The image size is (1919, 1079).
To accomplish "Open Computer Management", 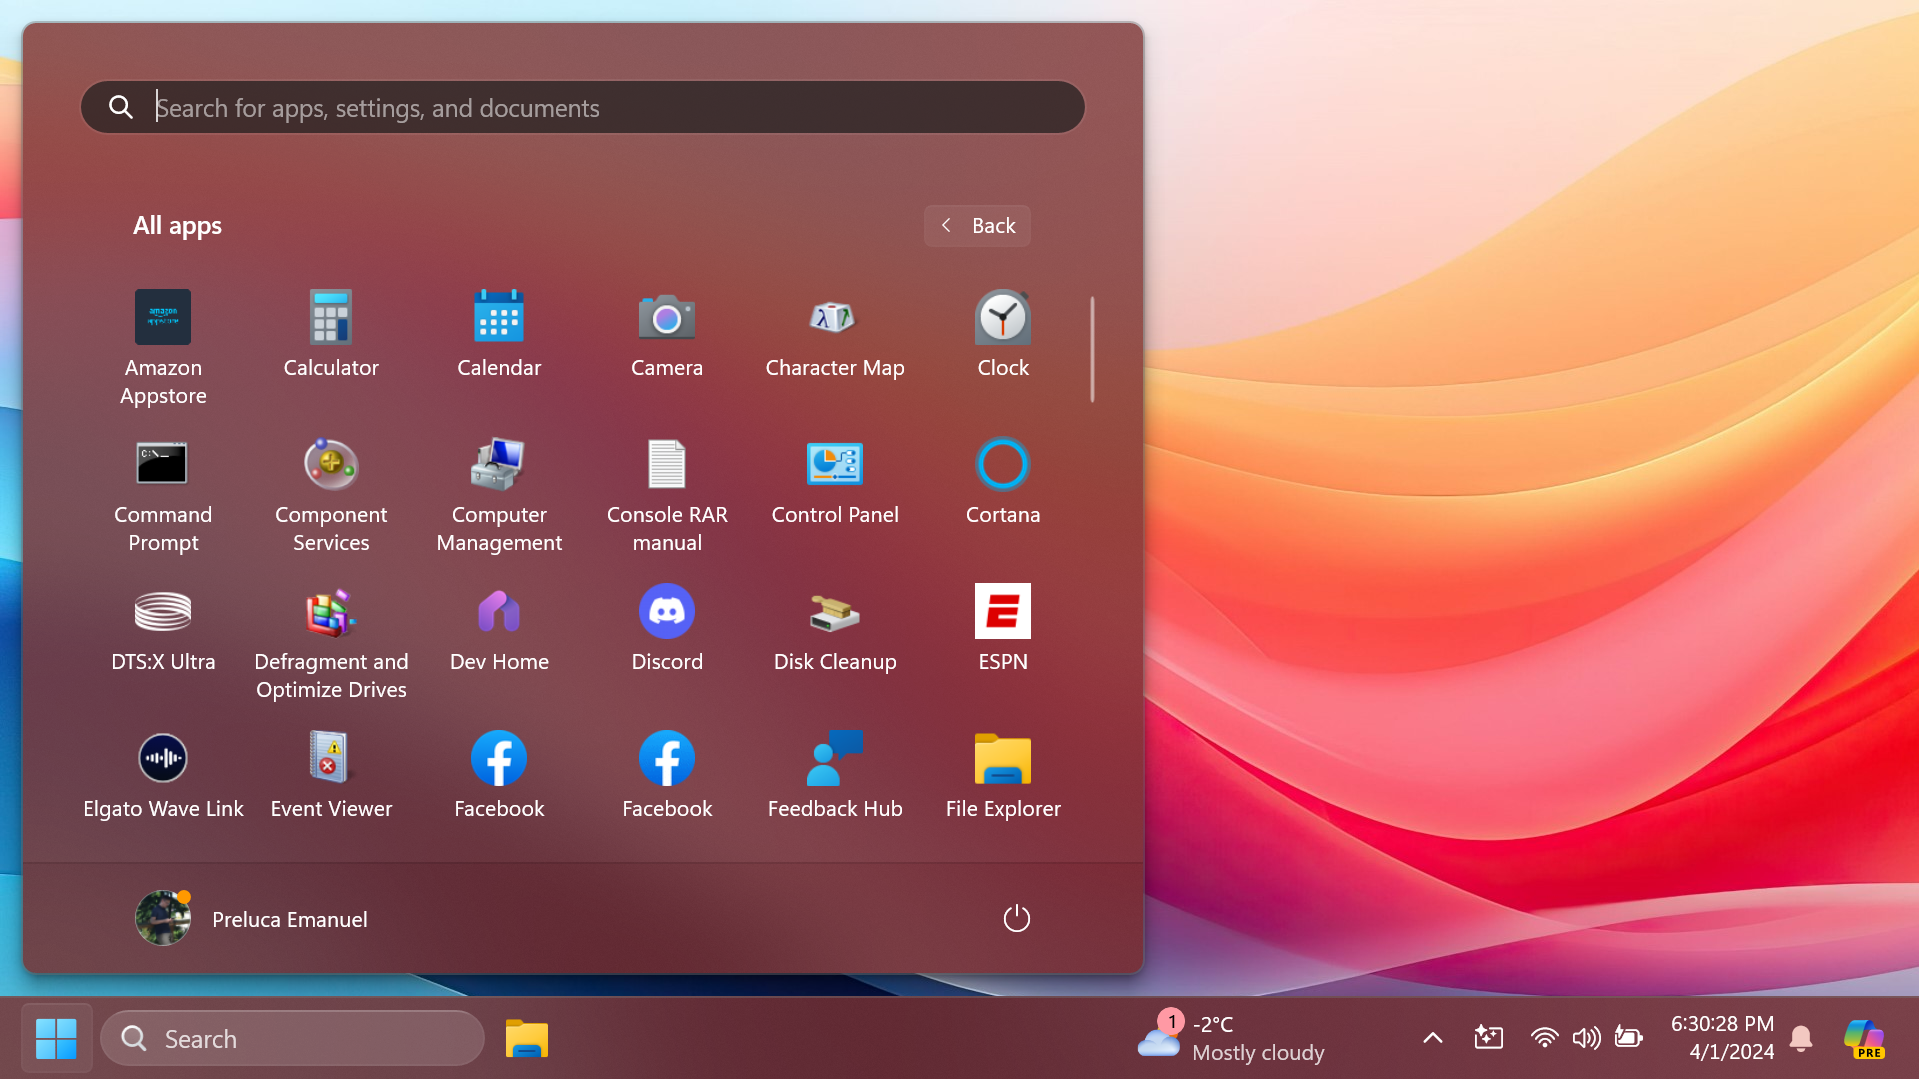I will click(499, 494).
